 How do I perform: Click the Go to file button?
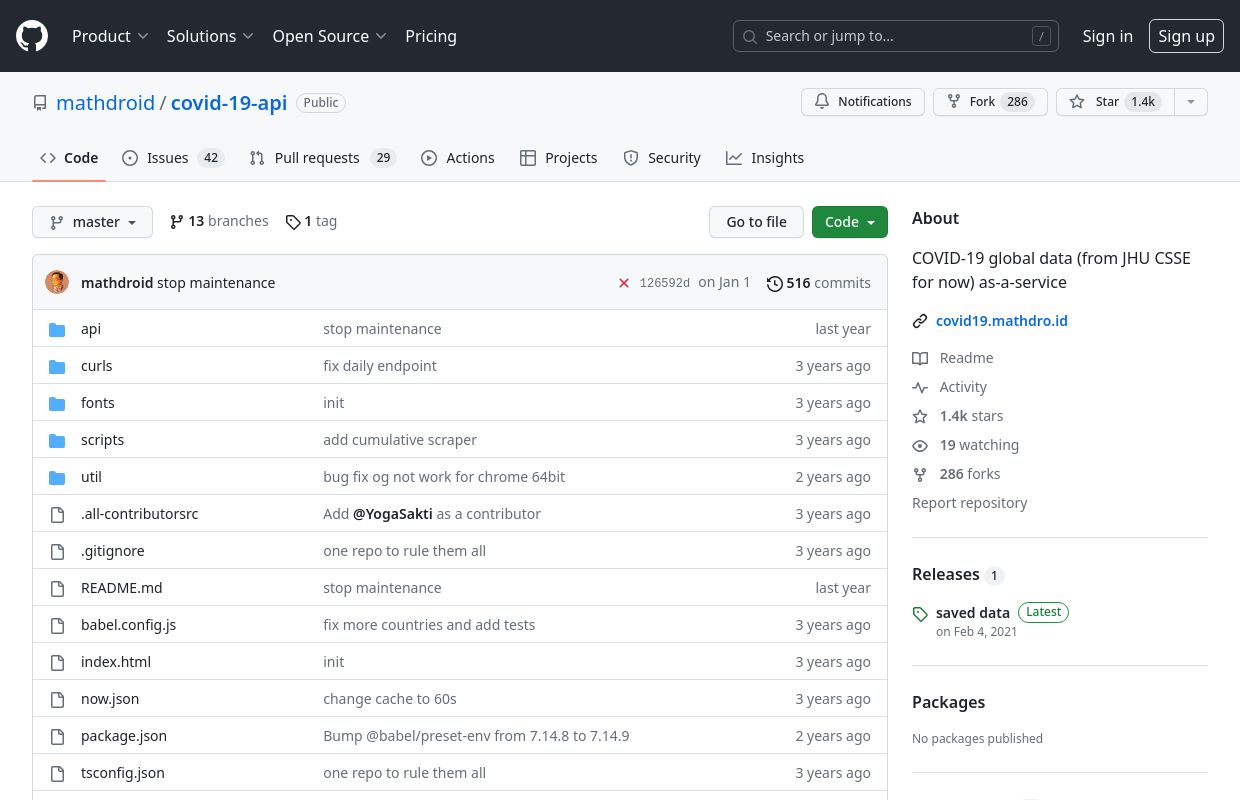point(756,222)
